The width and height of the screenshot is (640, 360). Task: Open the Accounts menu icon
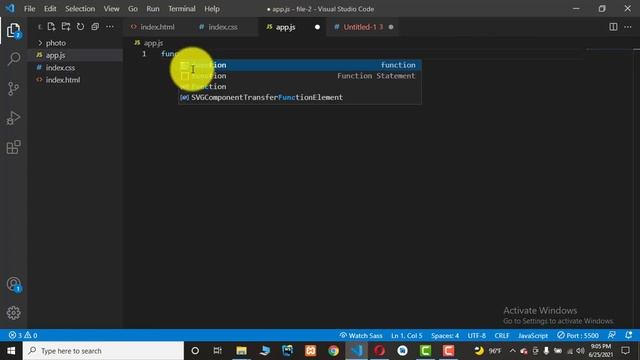(13, 284)
